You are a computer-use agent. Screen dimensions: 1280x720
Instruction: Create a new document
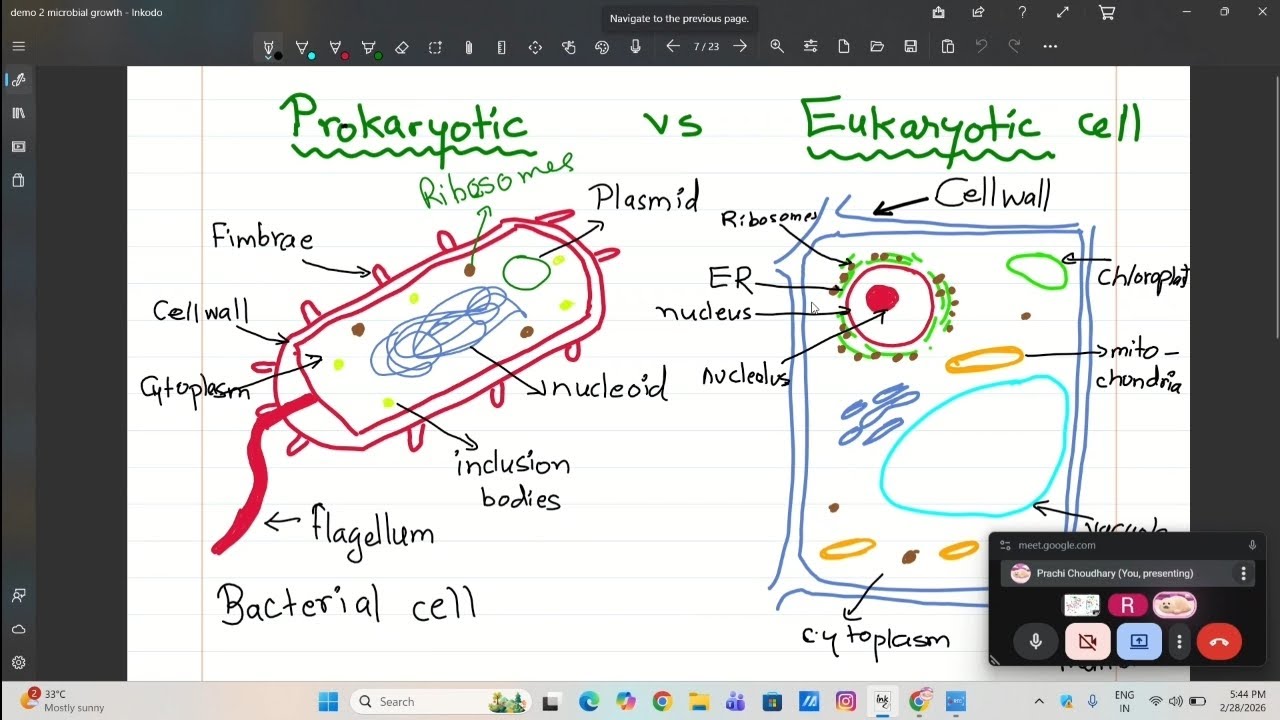pos(844,46)
